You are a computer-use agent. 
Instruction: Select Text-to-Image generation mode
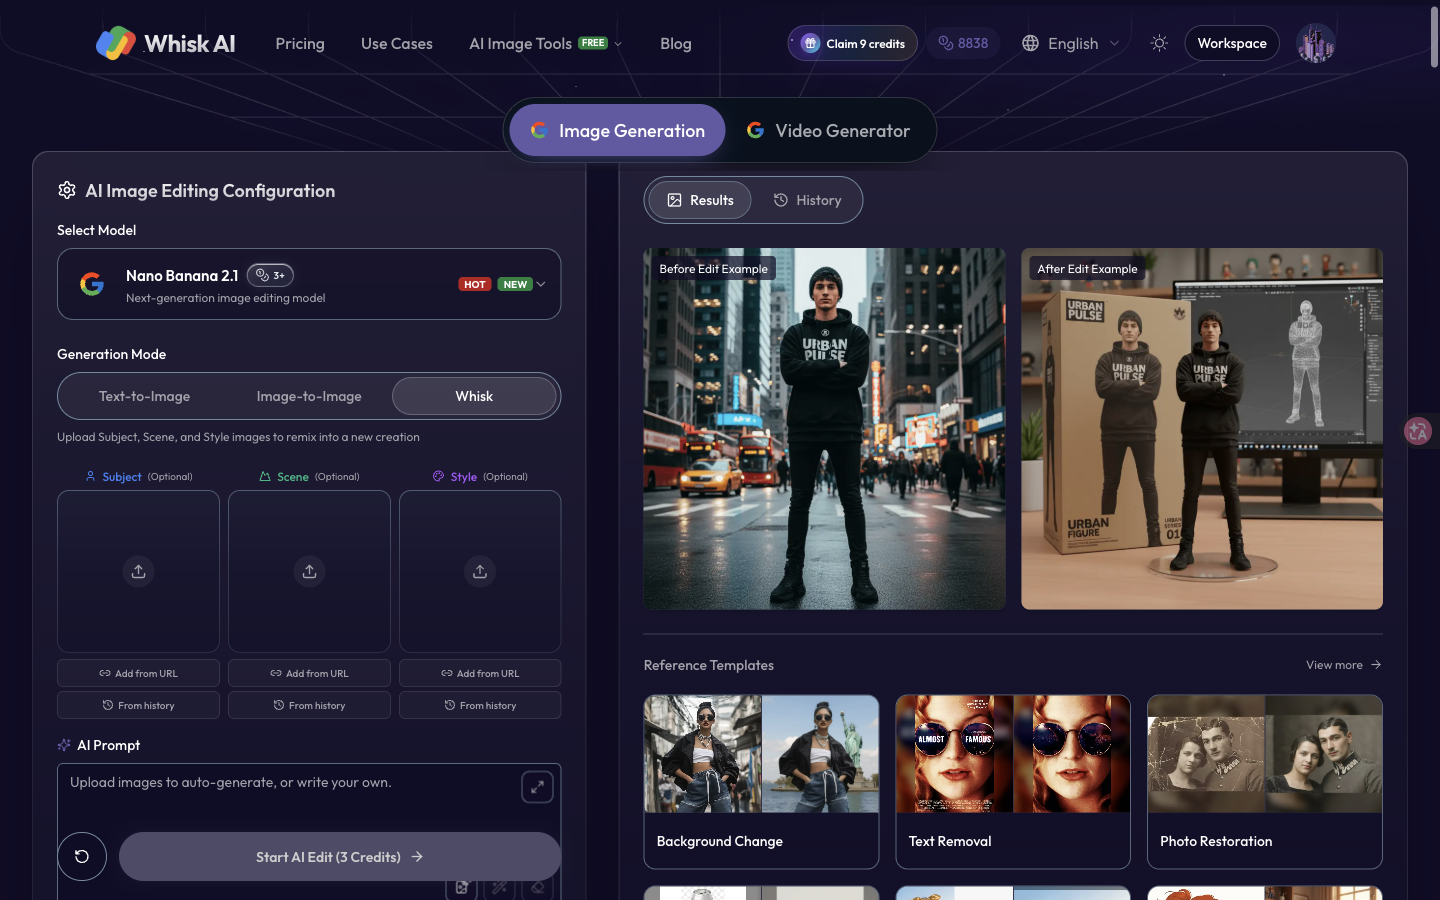144,396
